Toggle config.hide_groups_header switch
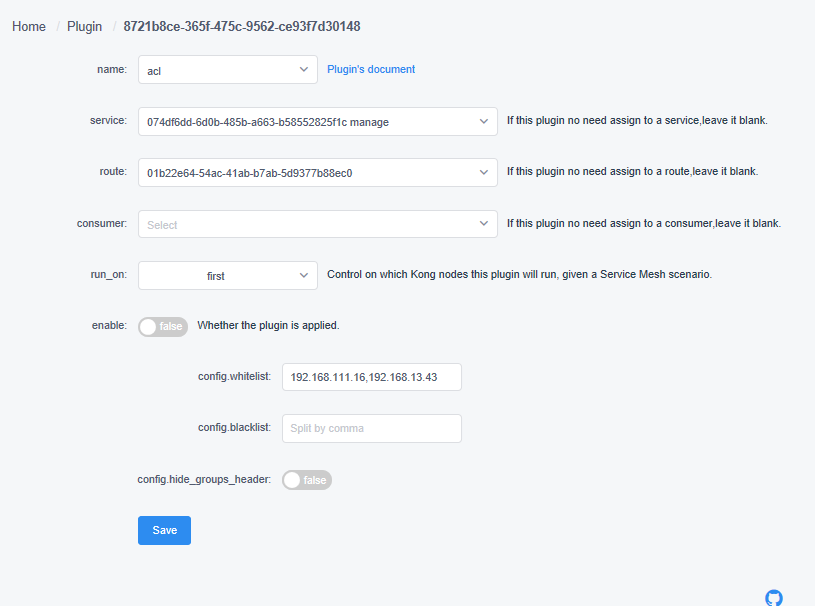Viewport: 815px width, 606px height. [x=307, y=480]
